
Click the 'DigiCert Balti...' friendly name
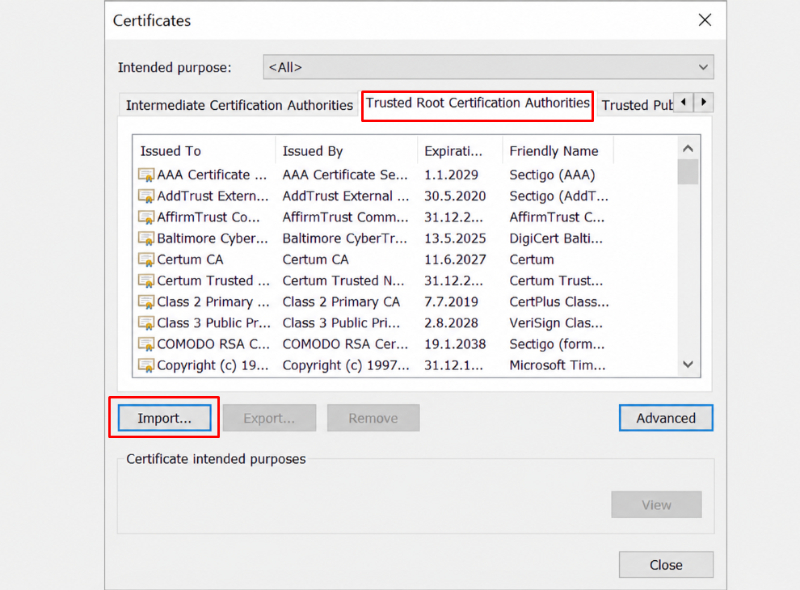coord(556,239)
